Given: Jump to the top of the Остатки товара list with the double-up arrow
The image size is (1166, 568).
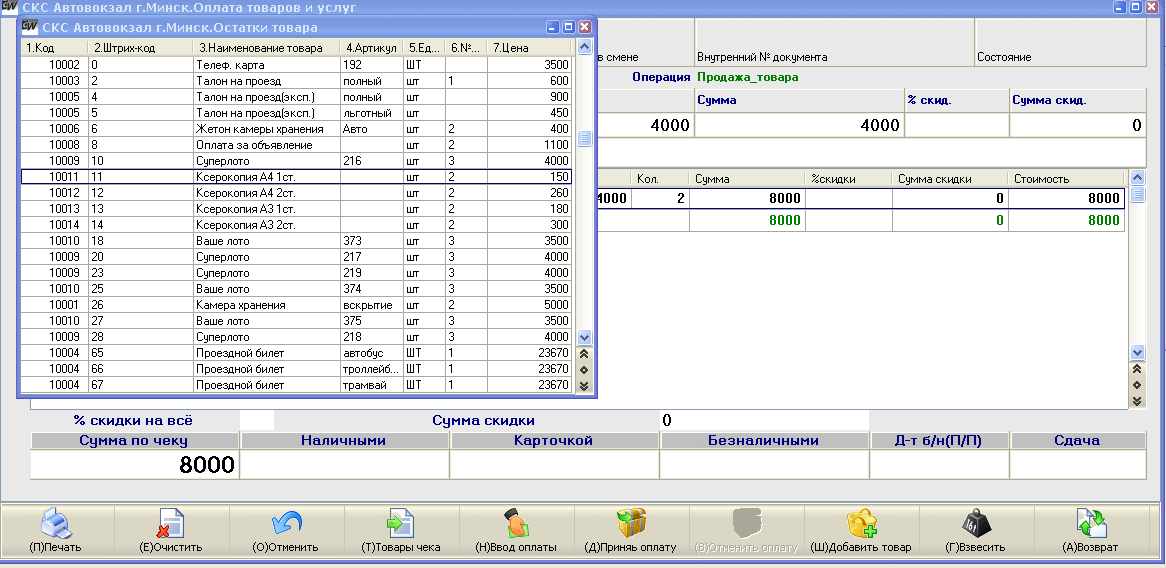Looking at the screenshot, I should coord(584,354).
